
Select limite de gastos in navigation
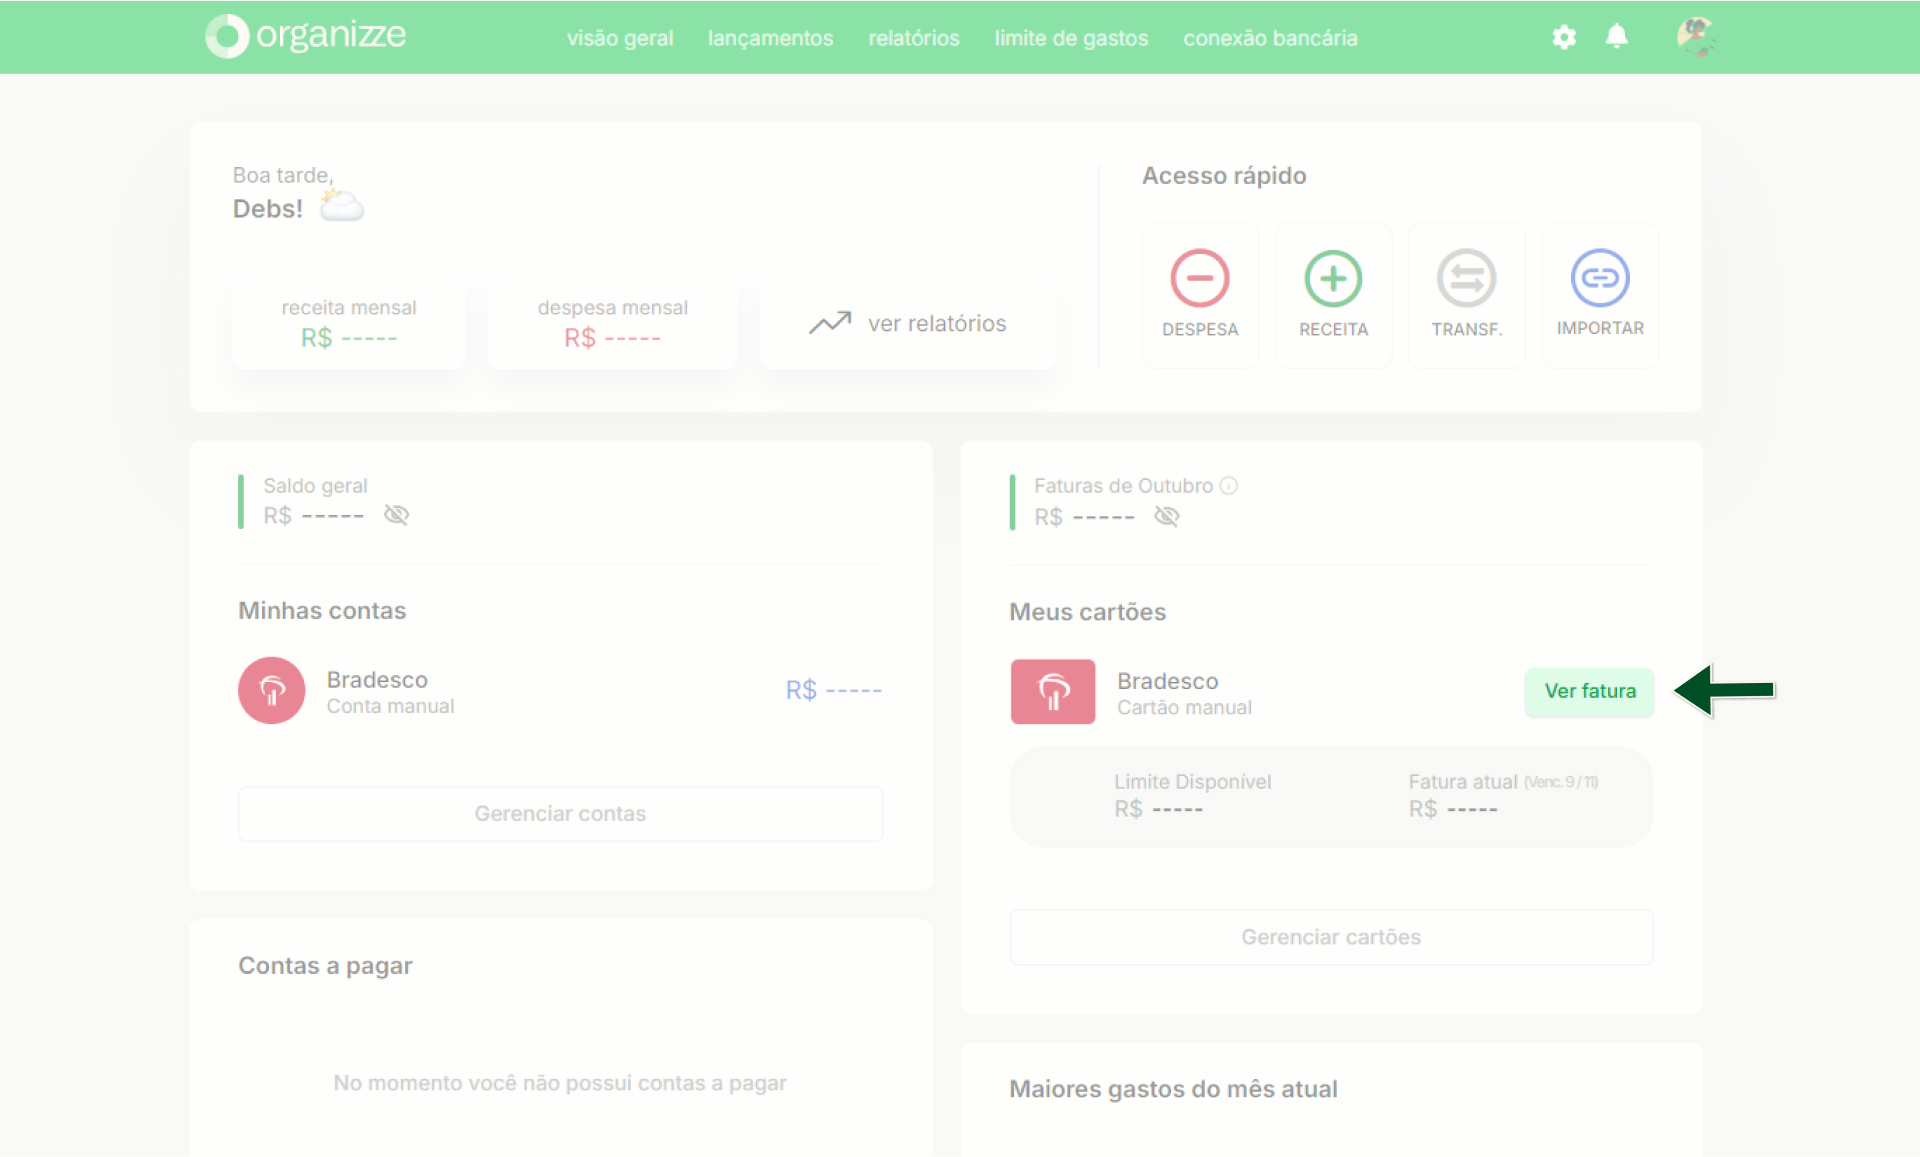point(1071,38)
